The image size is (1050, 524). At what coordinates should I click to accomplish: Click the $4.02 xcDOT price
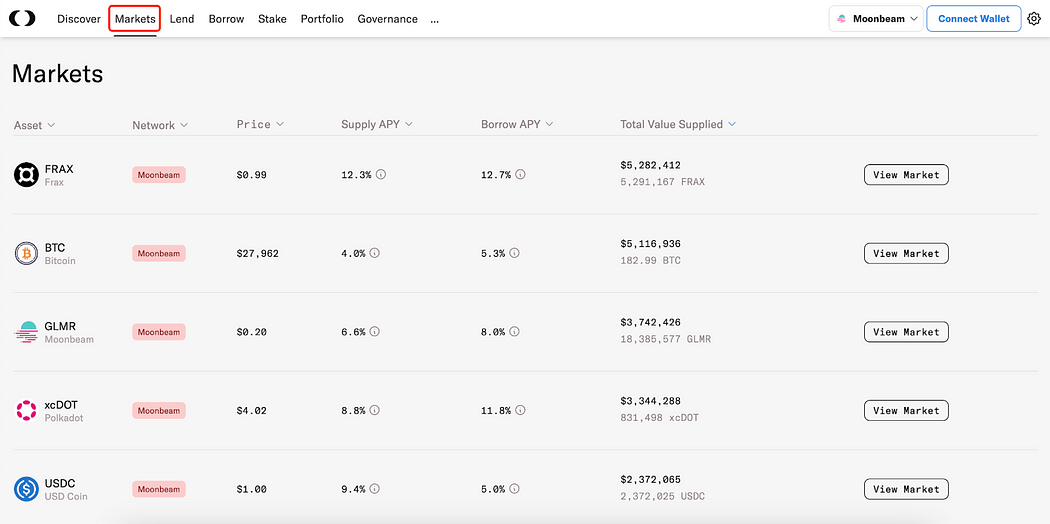pyautogui.click(x=251, y=411)
